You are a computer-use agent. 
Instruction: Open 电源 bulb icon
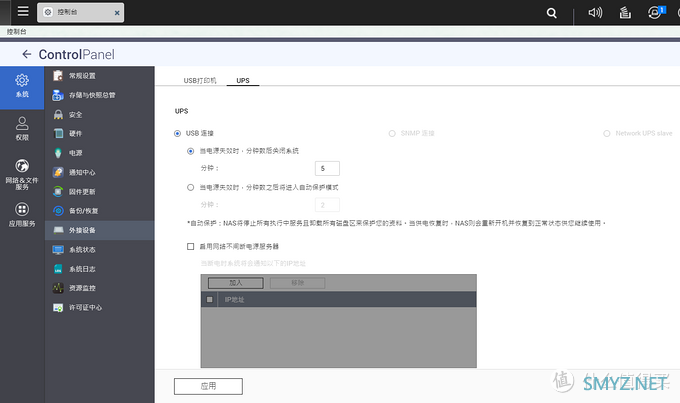[x=58, y=153]
